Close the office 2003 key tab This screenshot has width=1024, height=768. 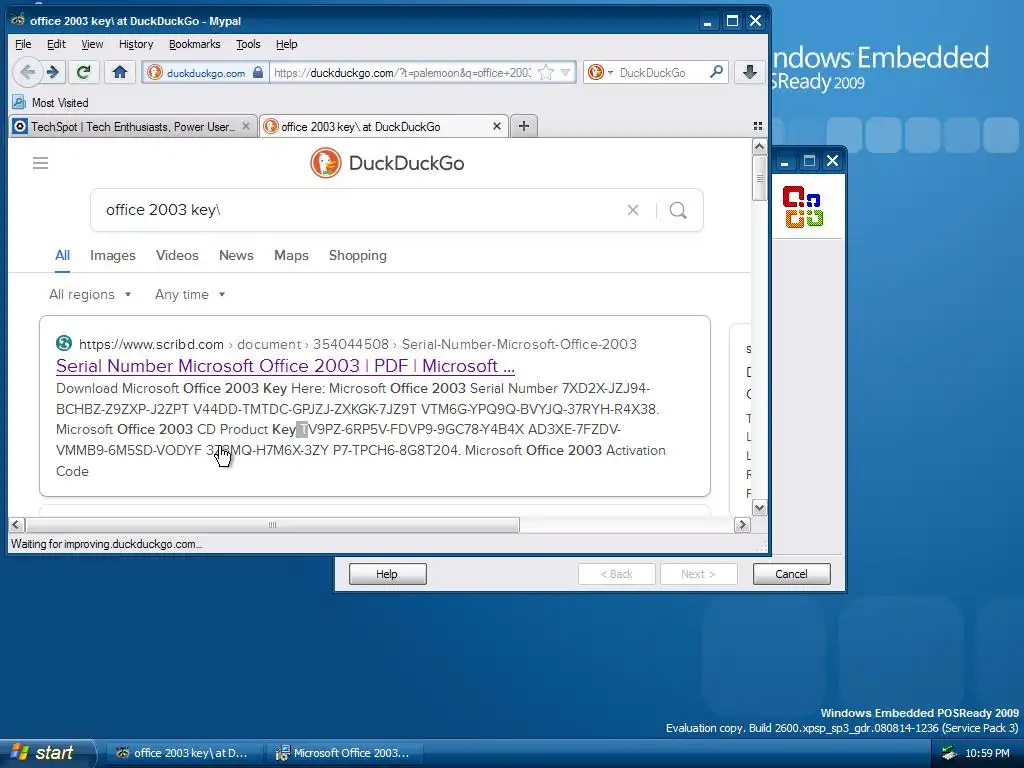[497, 126]
